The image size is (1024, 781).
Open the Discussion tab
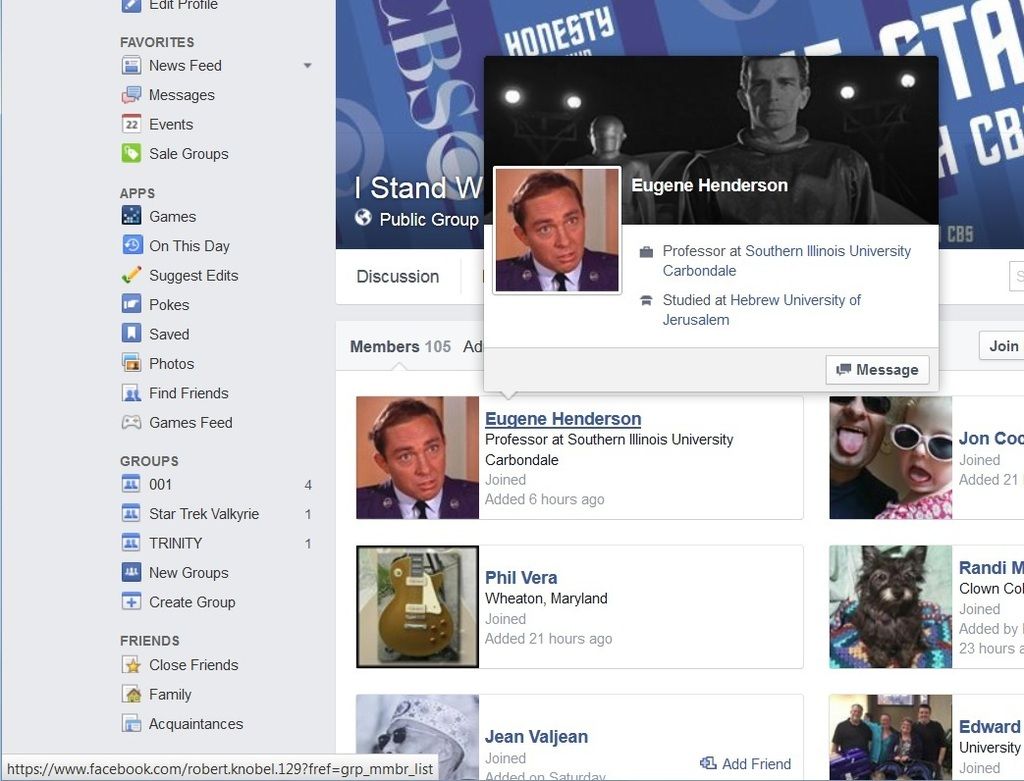[398, 276]
